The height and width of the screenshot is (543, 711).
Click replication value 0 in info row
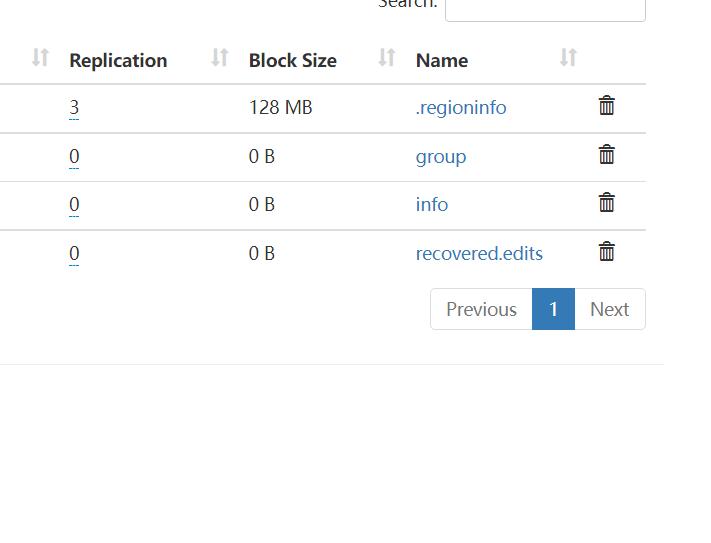click(74, 204)
